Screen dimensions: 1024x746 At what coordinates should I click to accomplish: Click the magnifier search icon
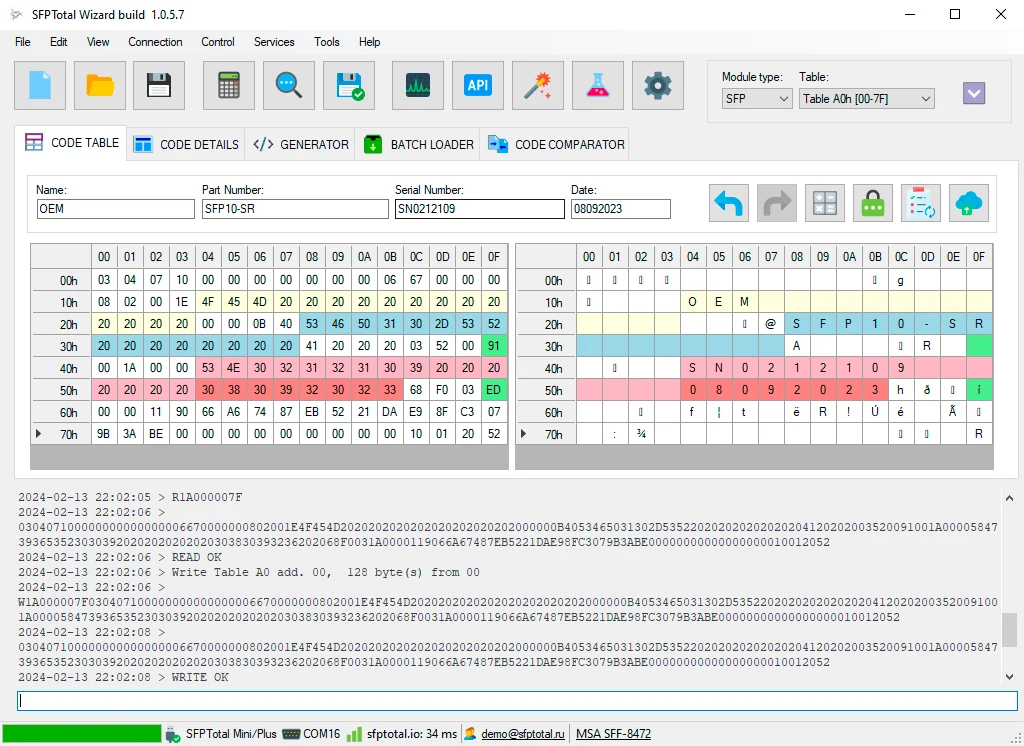click(x=289, y=86)
